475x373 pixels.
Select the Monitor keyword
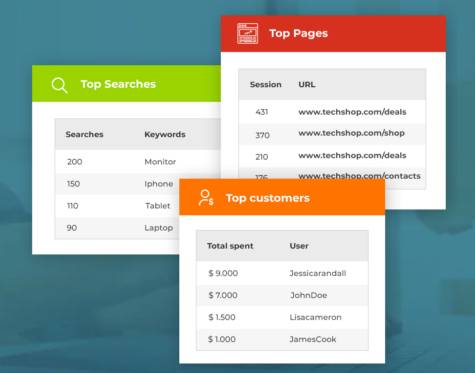(x=160, y=162)
